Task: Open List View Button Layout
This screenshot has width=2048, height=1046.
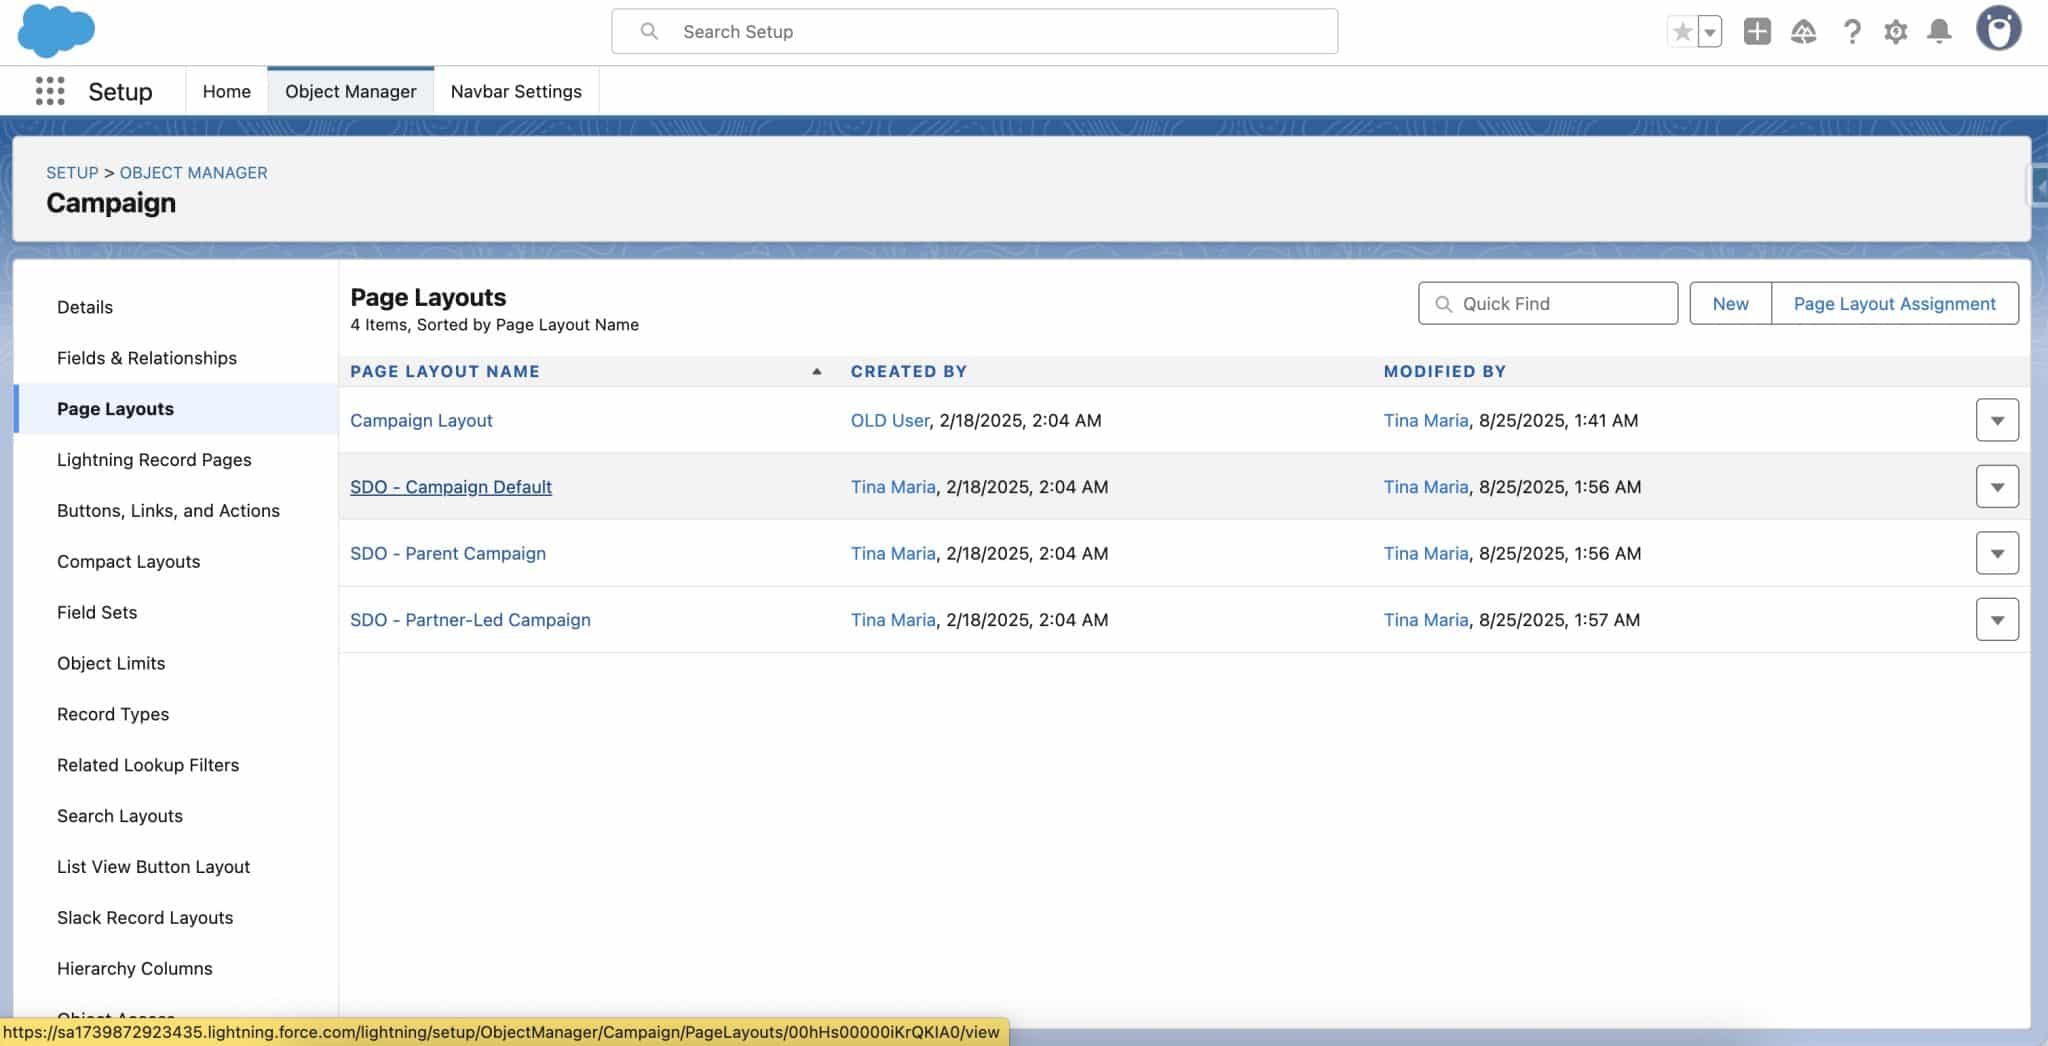Action: (x=153, y=868)
